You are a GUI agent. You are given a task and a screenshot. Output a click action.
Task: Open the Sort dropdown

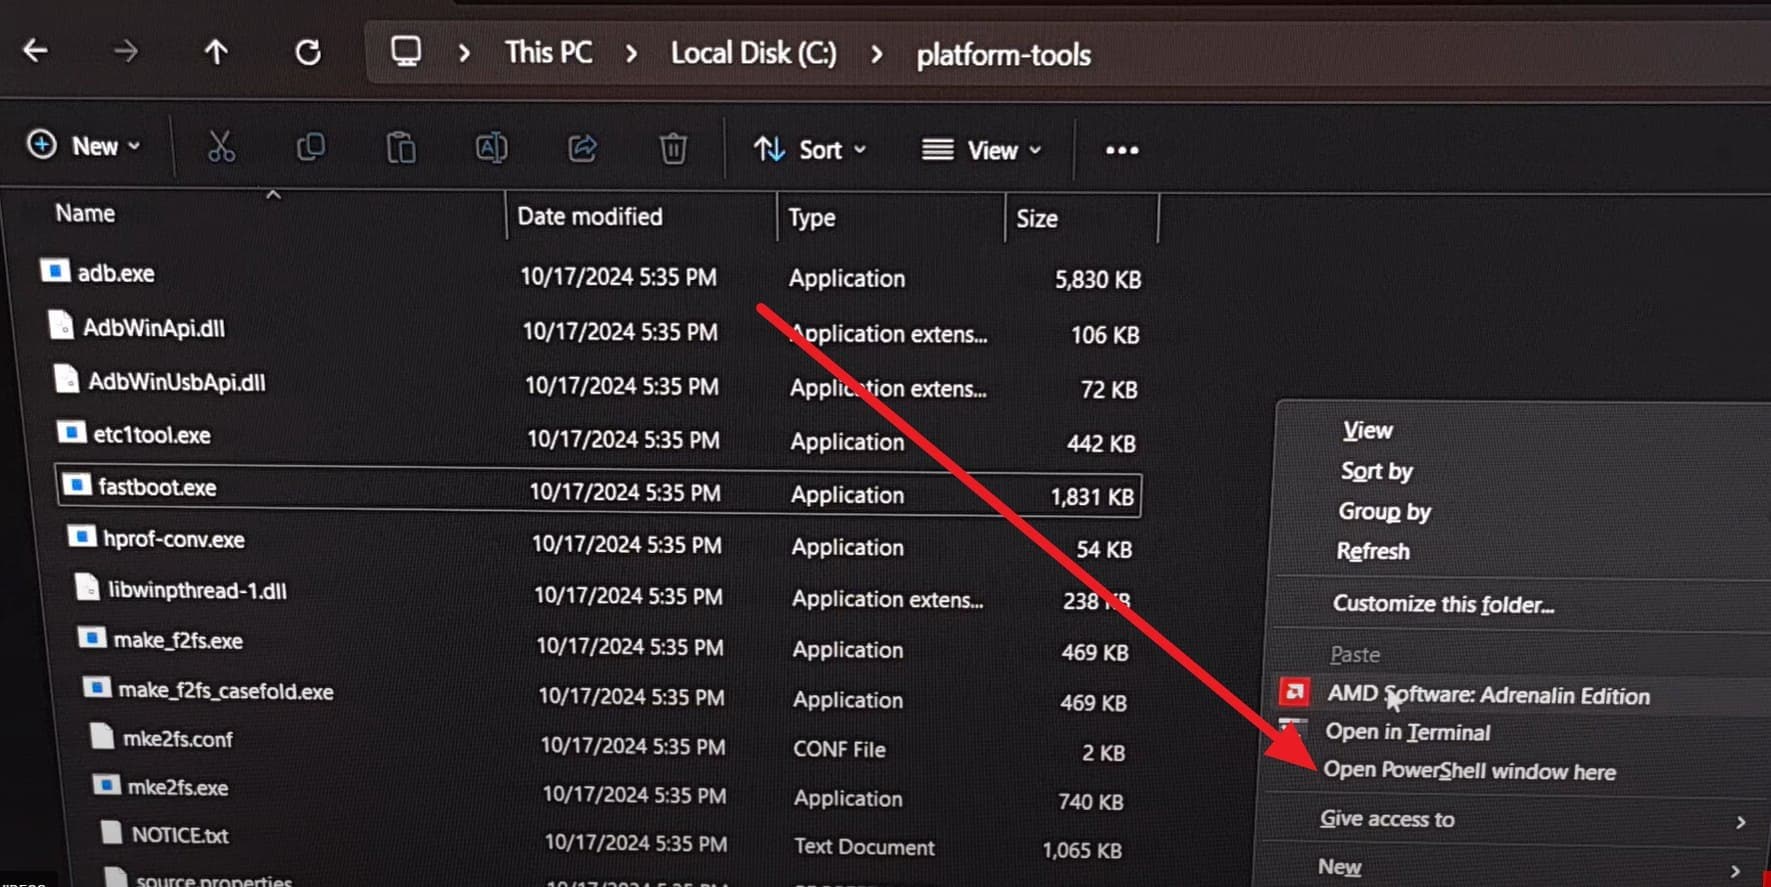pos(810,150)
